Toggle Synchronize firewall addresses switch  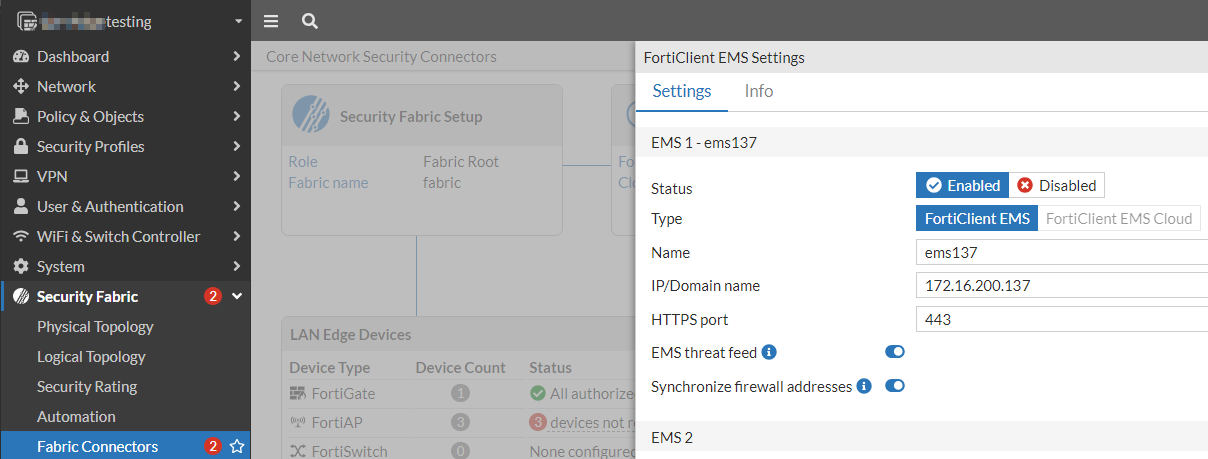coord(894,386)
